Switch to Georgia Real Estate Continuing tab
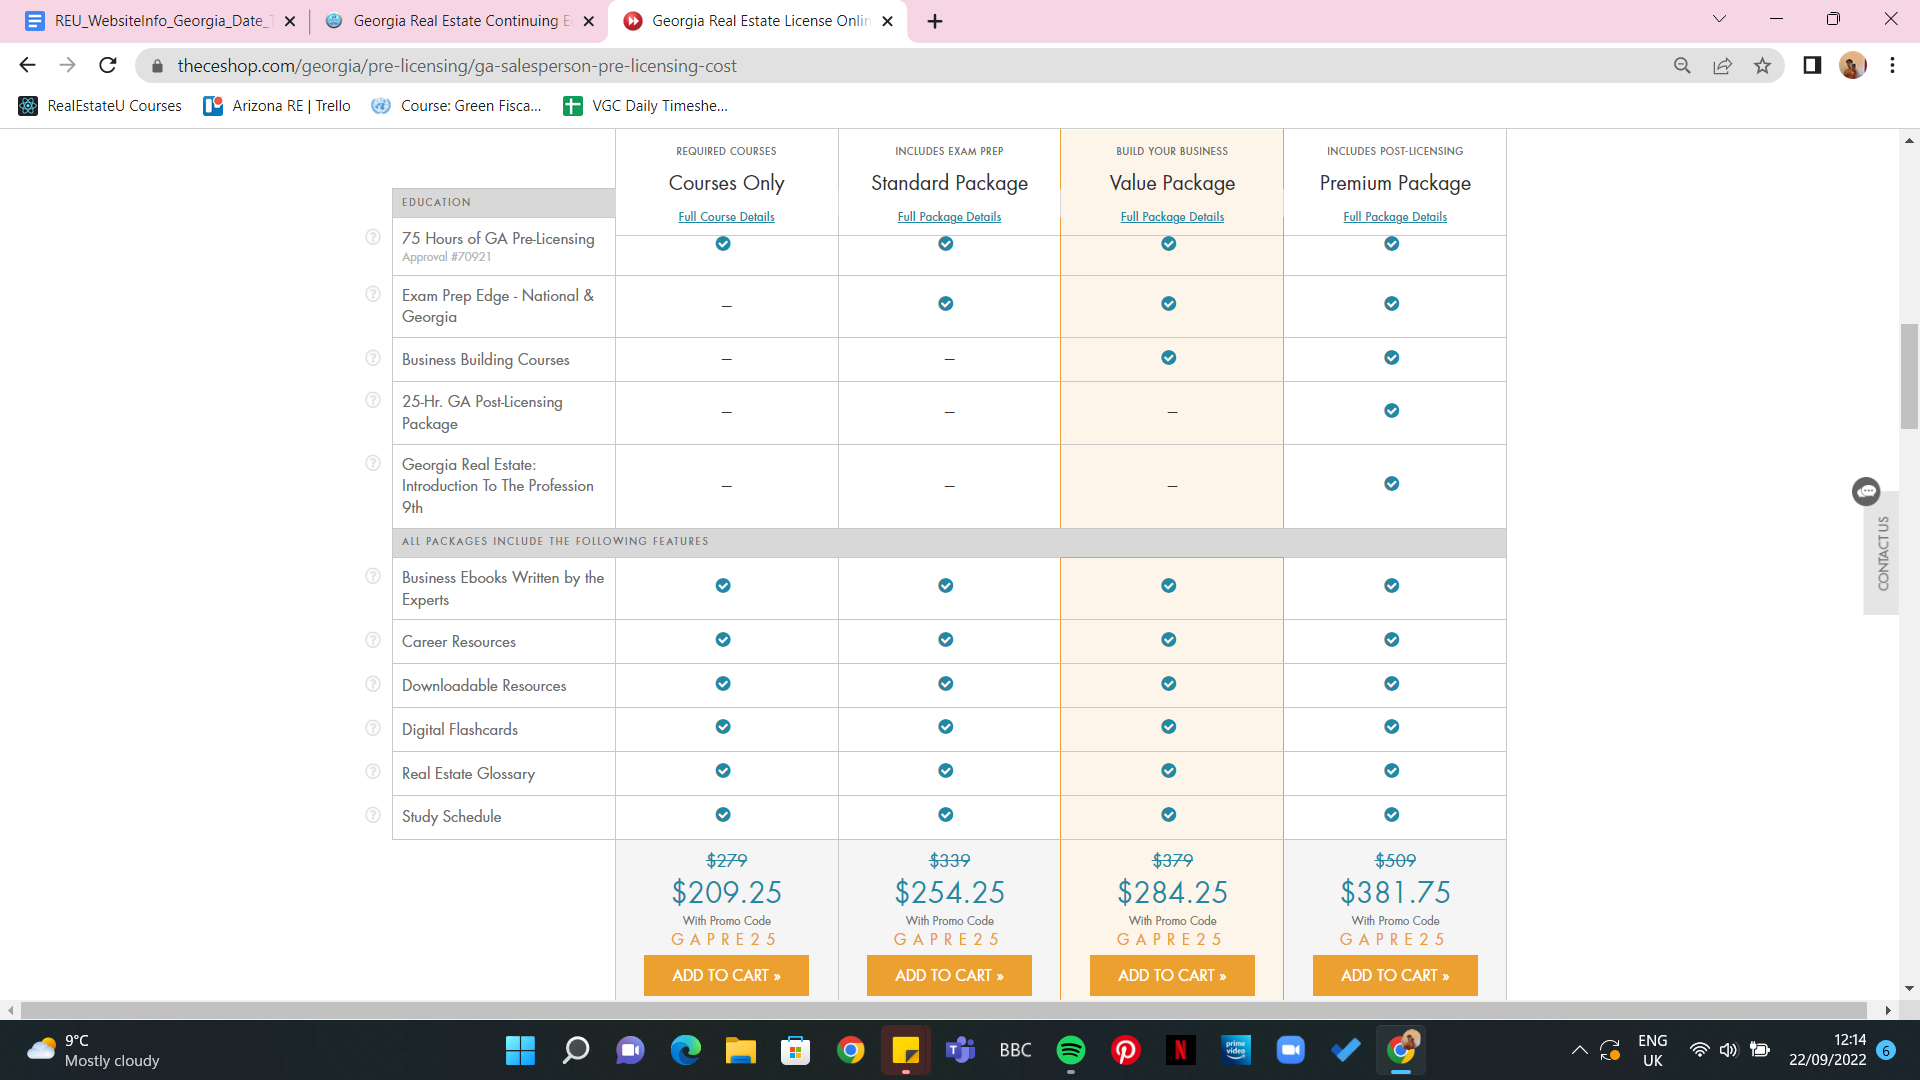This screenshot has width=1920, height=1080. point(460,21)
